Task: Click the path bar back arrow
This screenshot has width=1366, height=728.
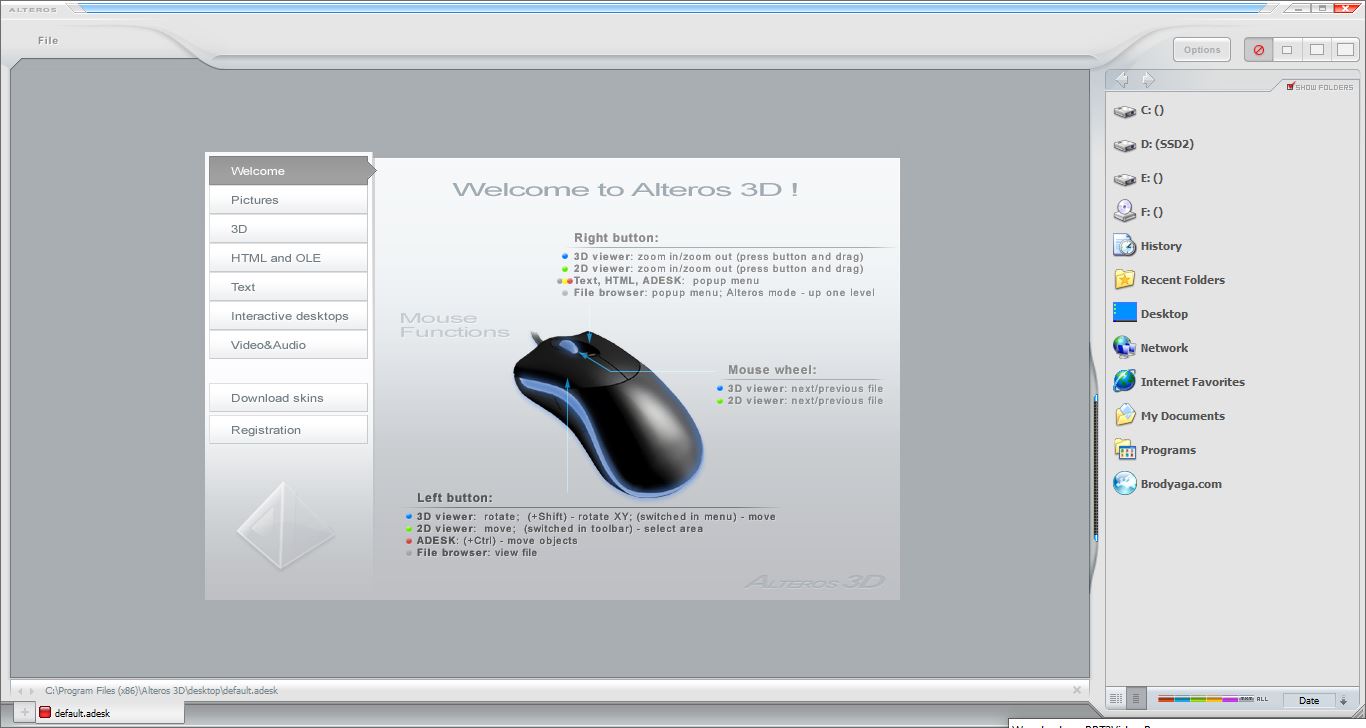Action: click(20, 691)
